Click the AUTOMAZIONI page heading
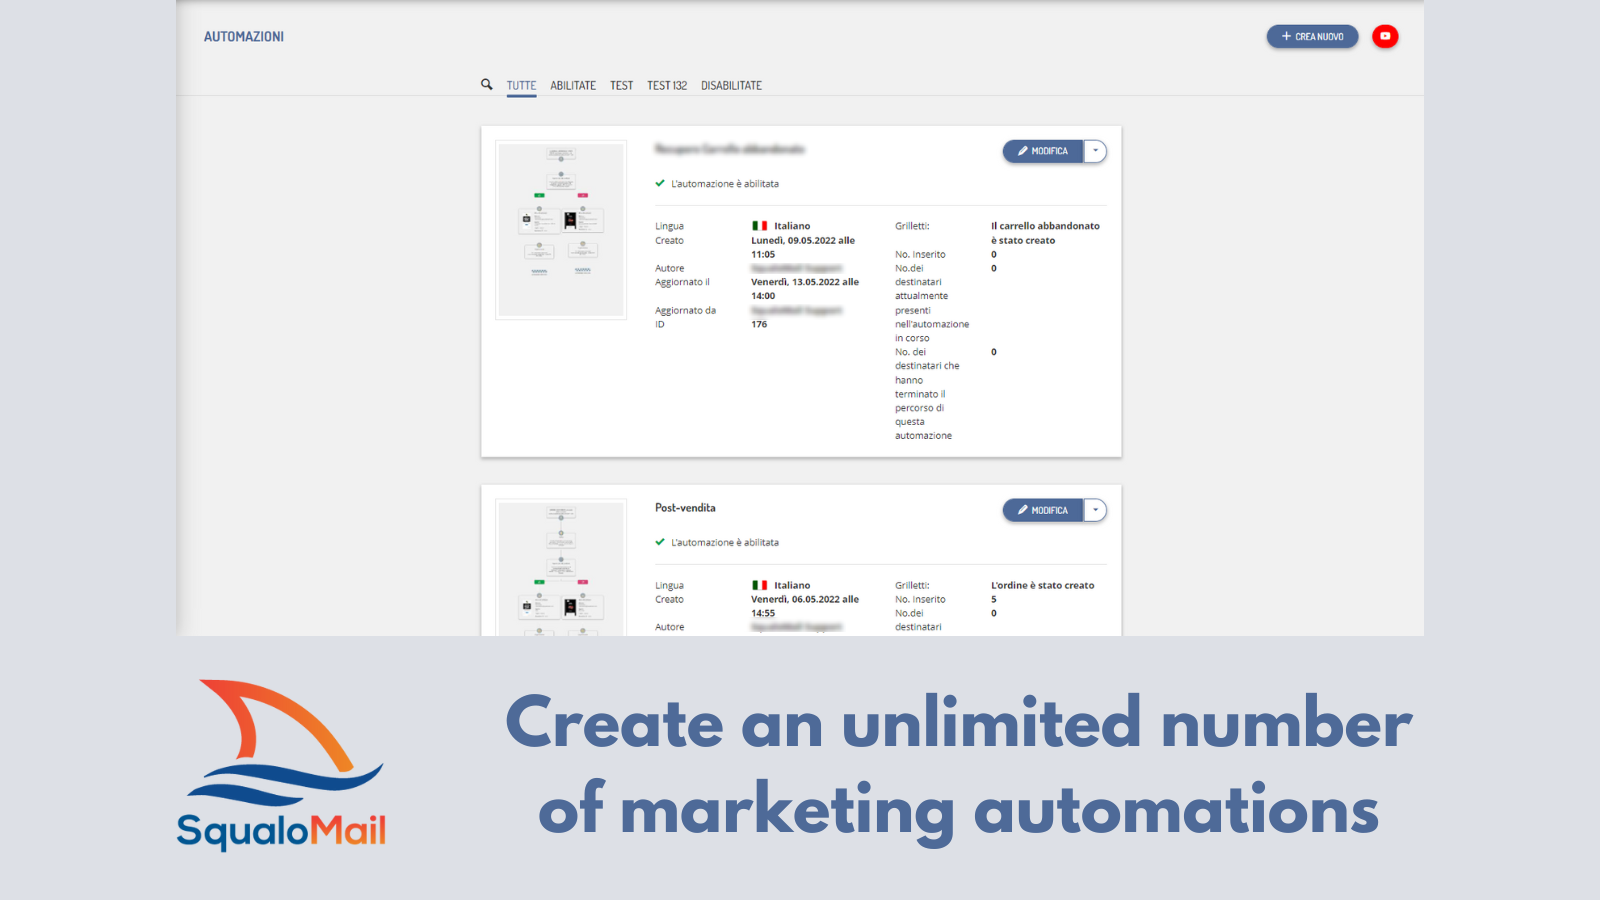This screenshot has width=1600, height=900. pos(244,37)
